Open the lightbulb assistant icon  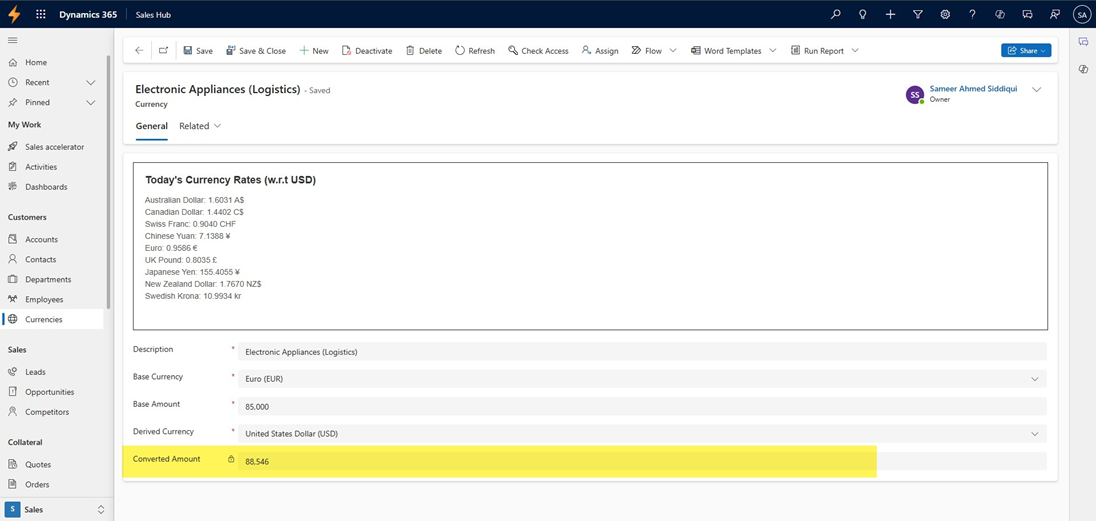(x=863, y=14)
